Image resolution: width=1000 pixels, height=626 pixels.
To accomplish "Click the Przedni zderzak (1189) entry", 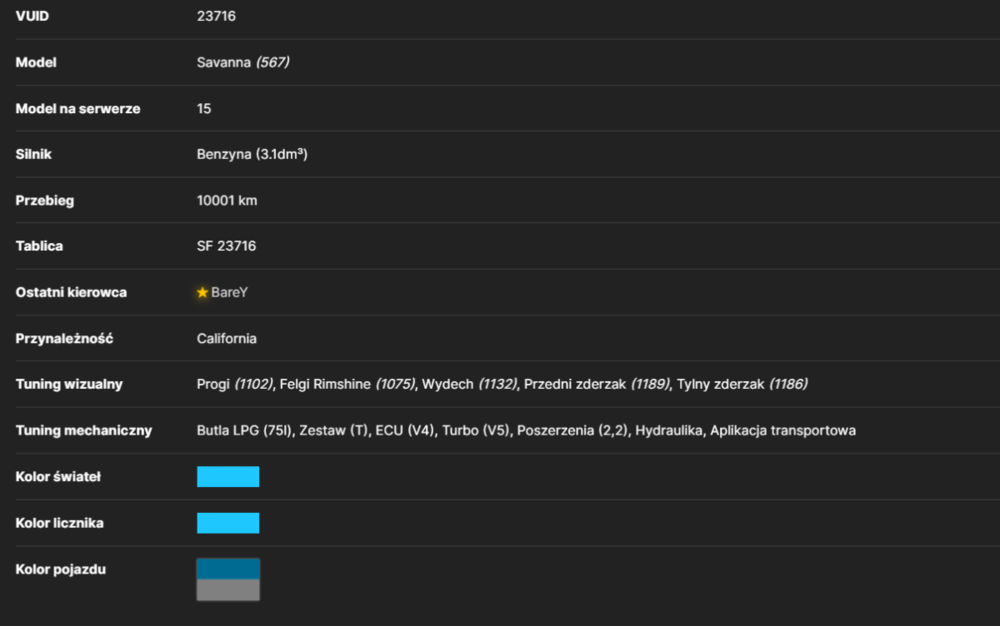I will 597,384.
